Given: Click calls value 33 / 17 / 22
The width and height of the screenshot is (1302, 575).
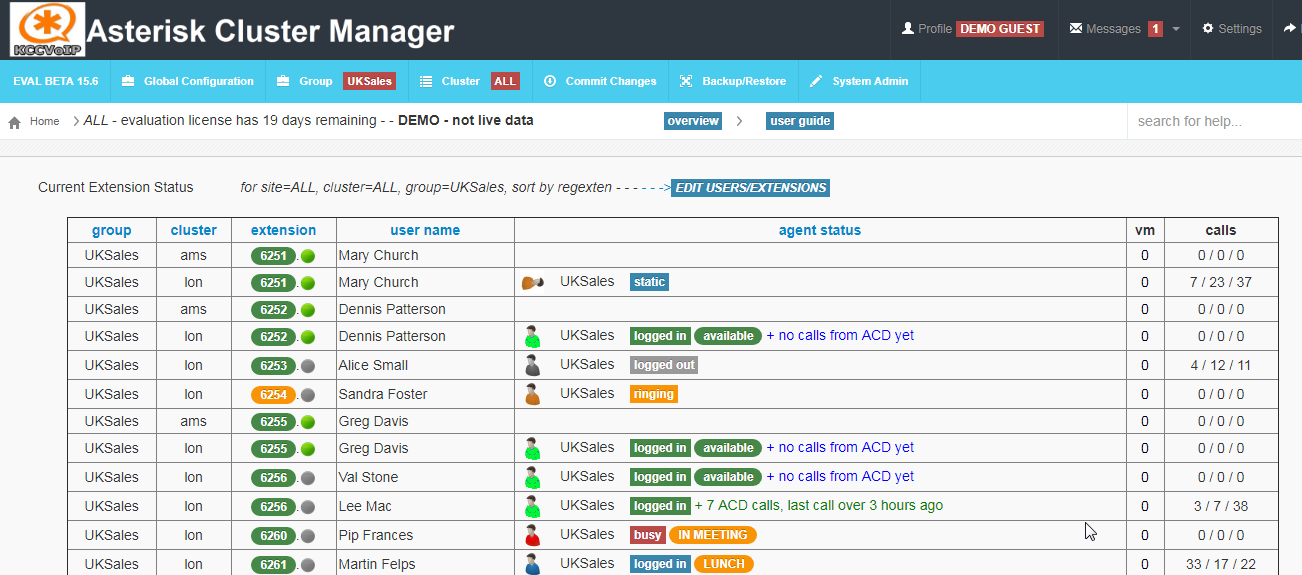Looking at the screenshot, I should (1220, 564).
